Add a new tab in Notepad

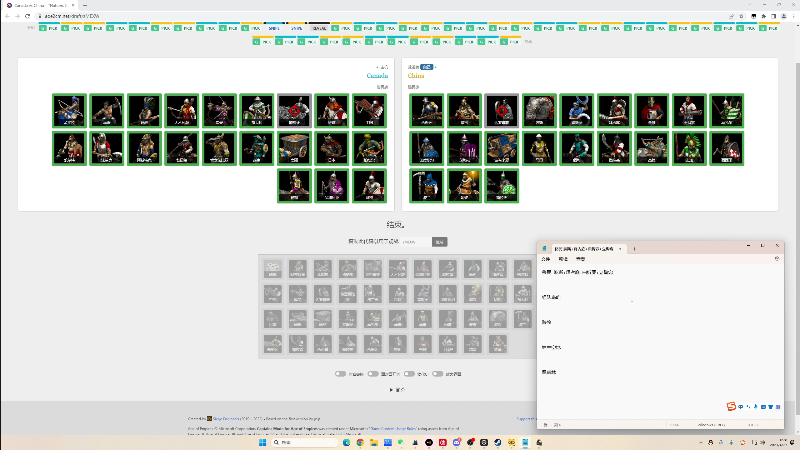(634, 249)
